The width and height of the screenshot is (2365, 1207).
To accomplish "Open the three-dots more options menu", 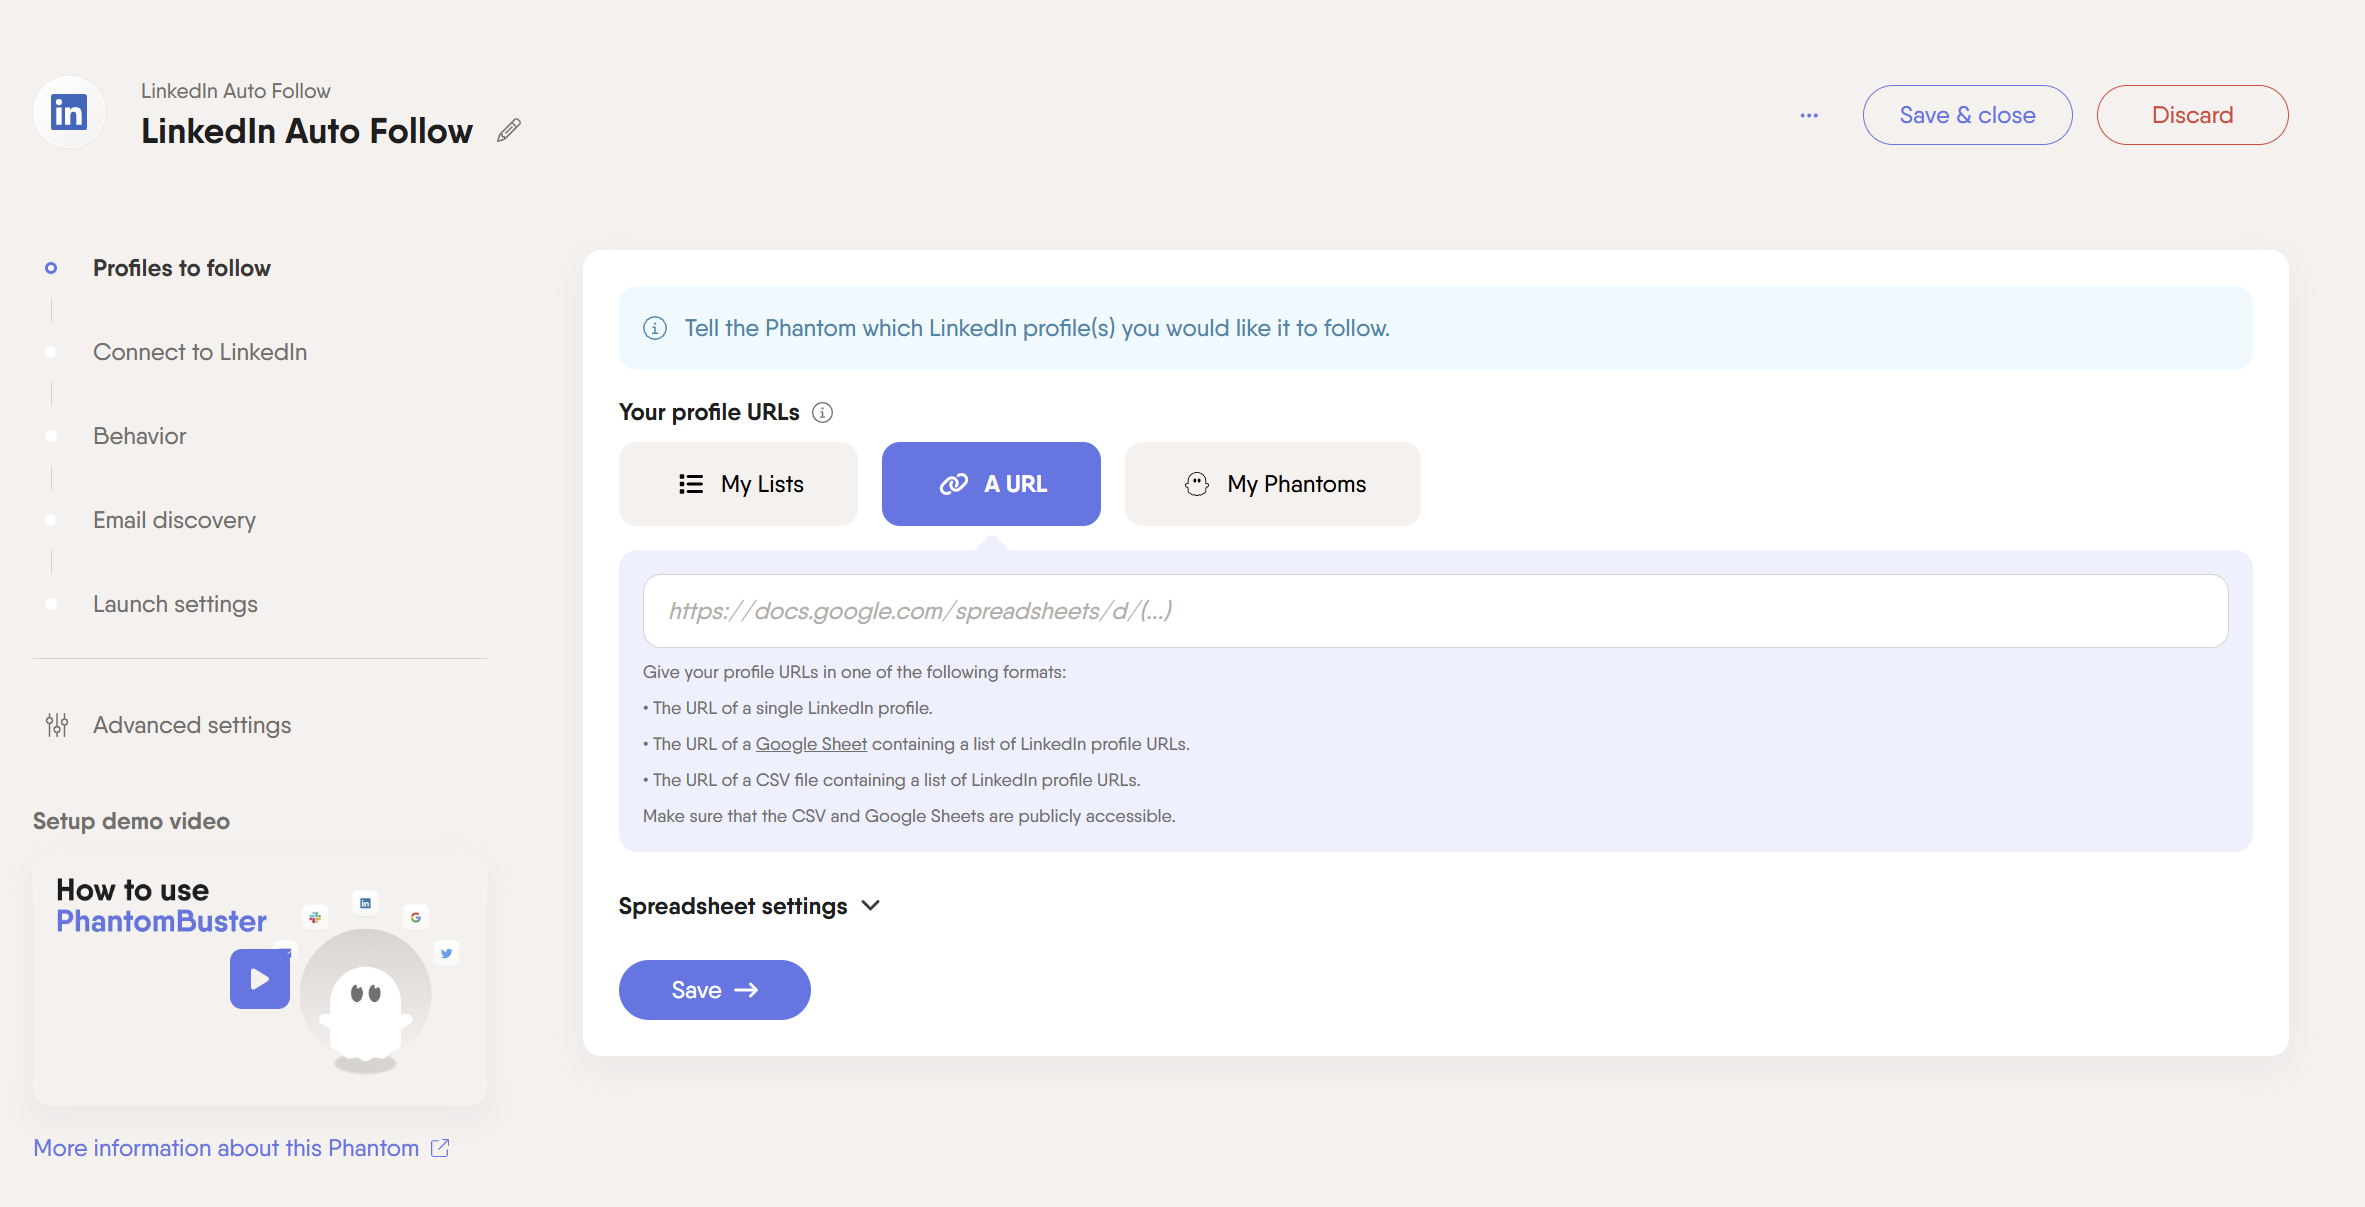I will (1809, 115).
